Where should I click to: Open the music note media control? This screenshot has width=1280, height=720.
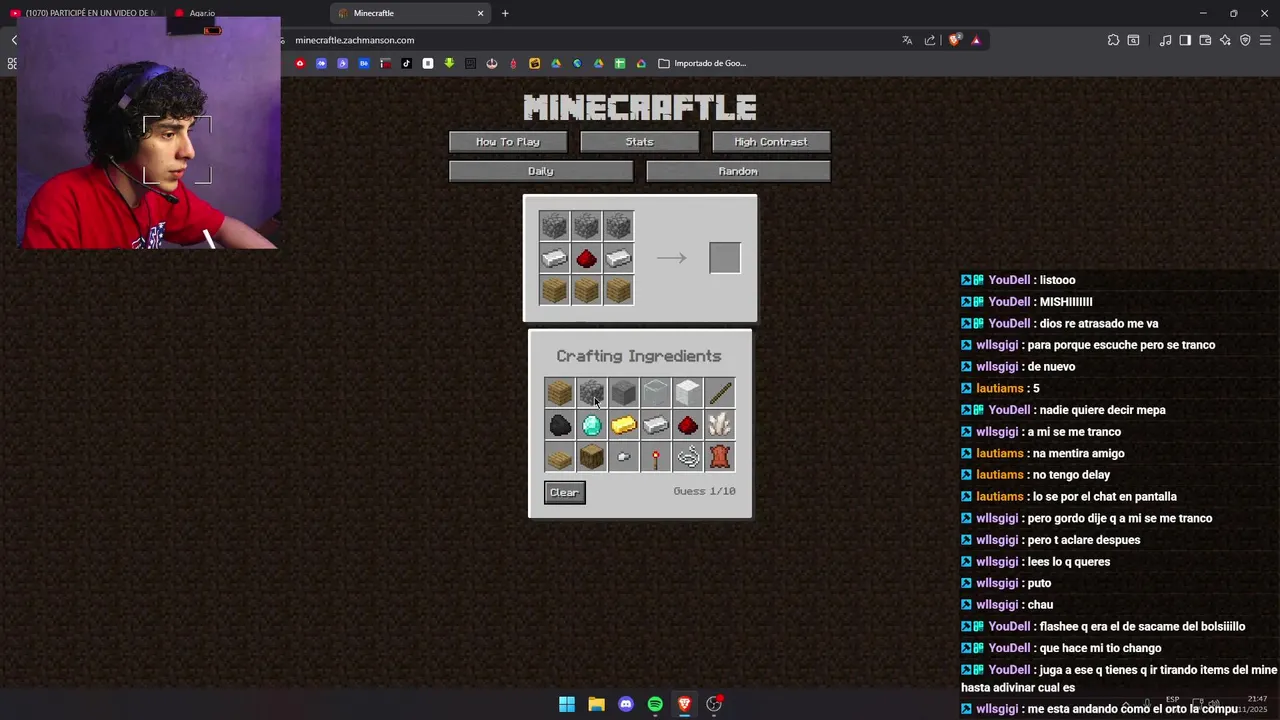click(1165, 40)
